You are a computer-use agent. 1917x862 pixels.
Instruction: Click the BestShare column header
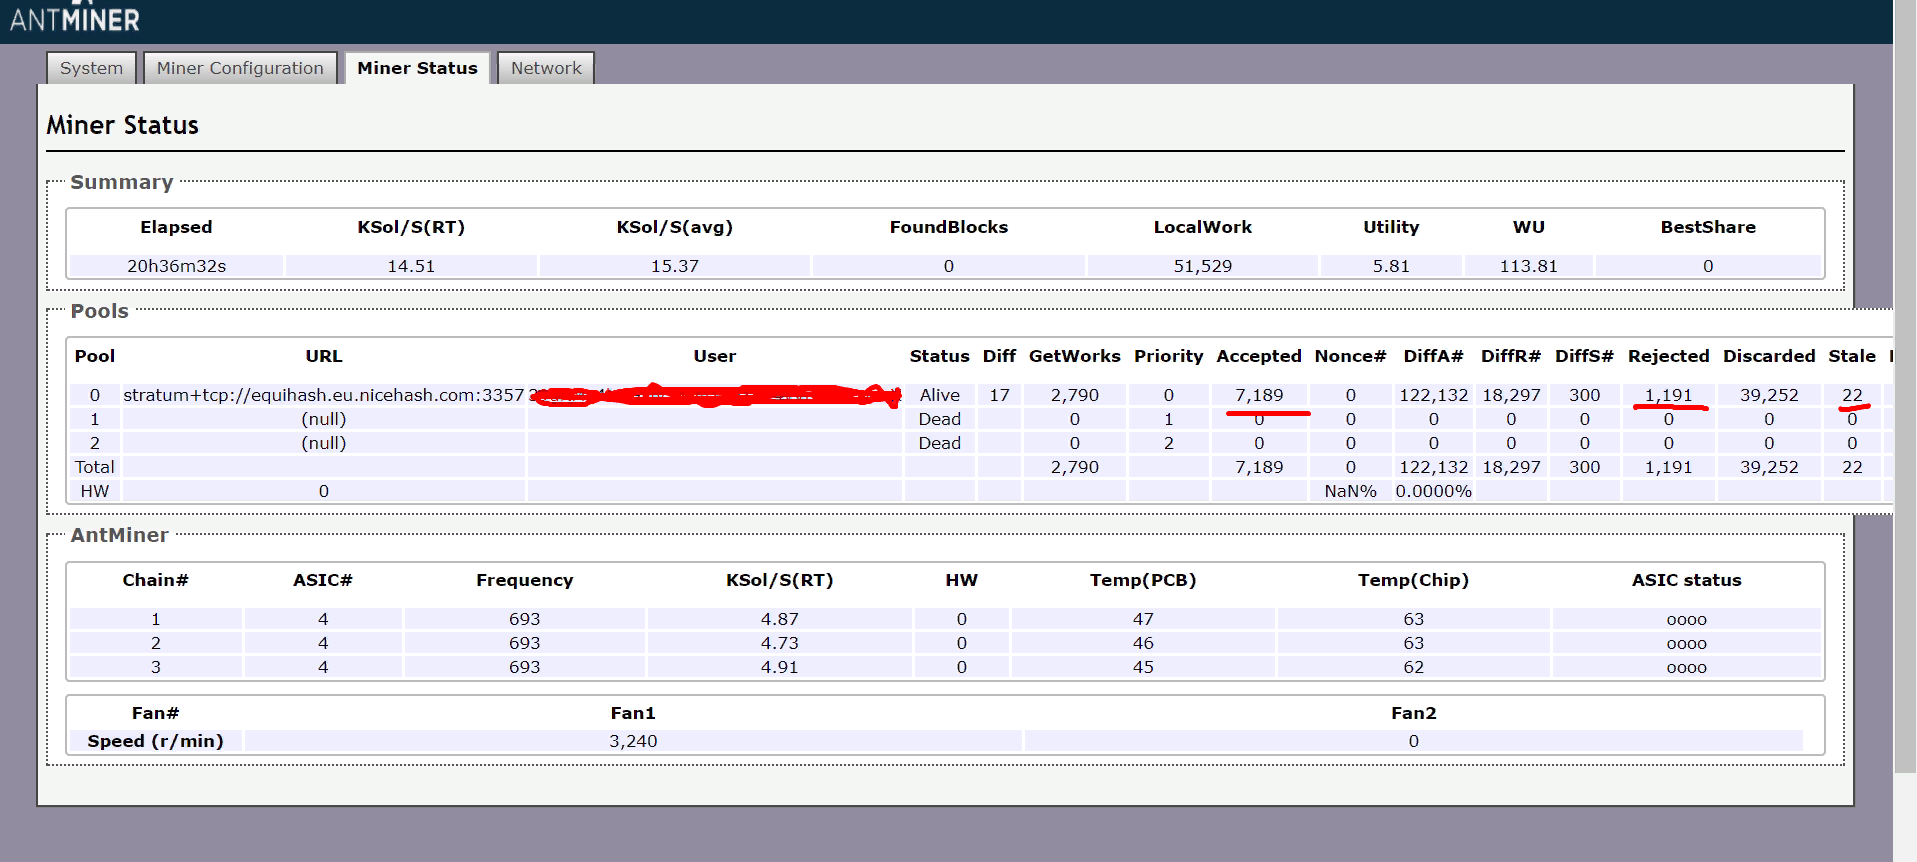[x=1708, y=227]
